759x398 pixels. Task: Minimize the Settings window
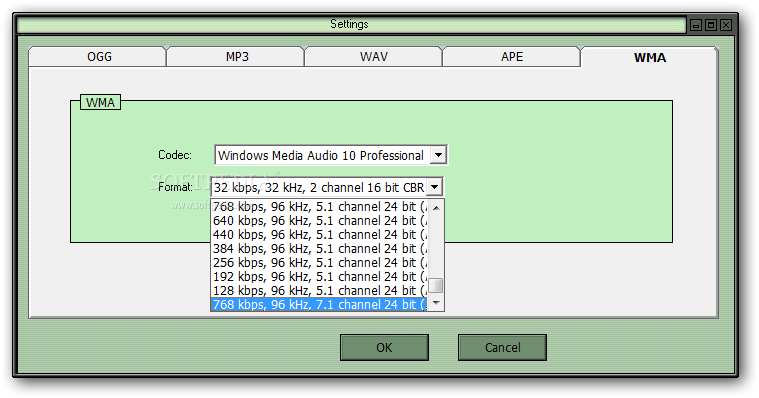click(x=696, y=25)
